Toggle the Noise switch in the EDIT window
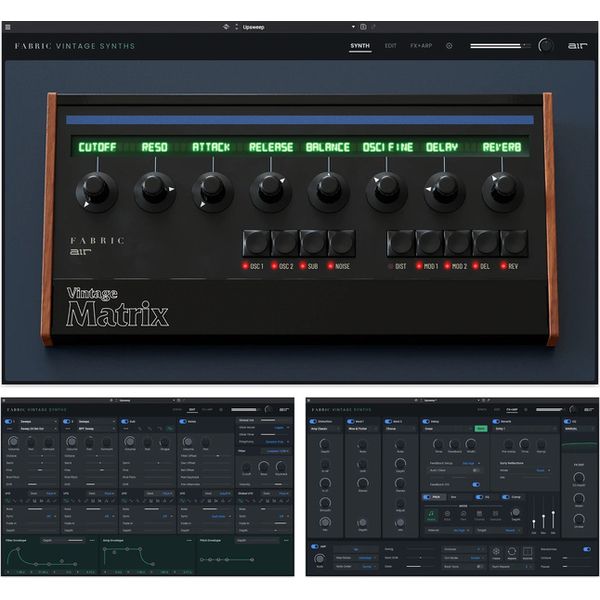The height and width of the screenshot is (600, 600). [x=183, y=422]
